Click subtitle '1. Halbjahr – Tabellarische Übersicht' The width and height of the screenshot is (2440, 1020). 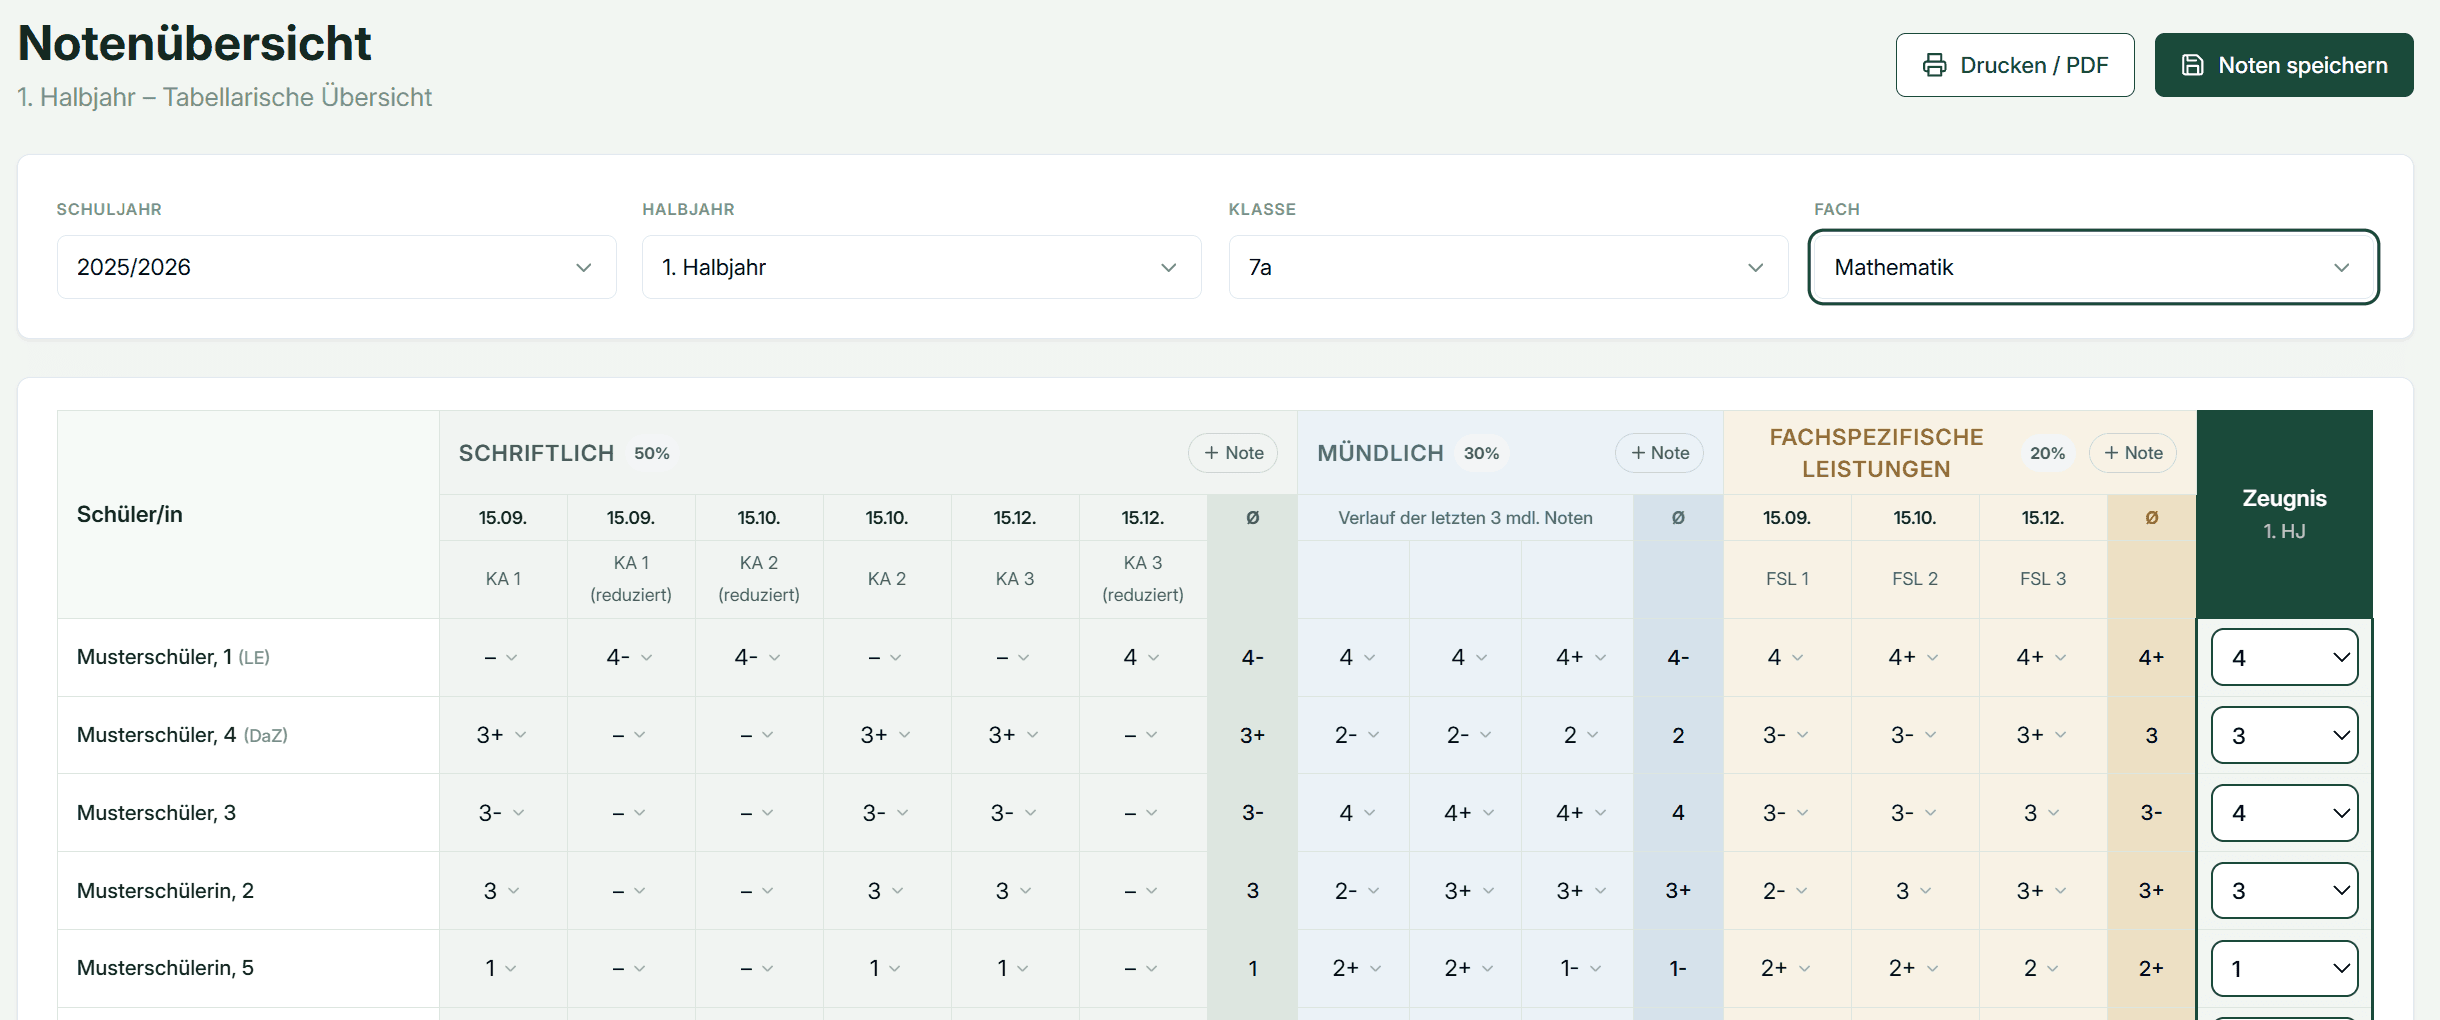pyautogui.click(x=225, y=97)
